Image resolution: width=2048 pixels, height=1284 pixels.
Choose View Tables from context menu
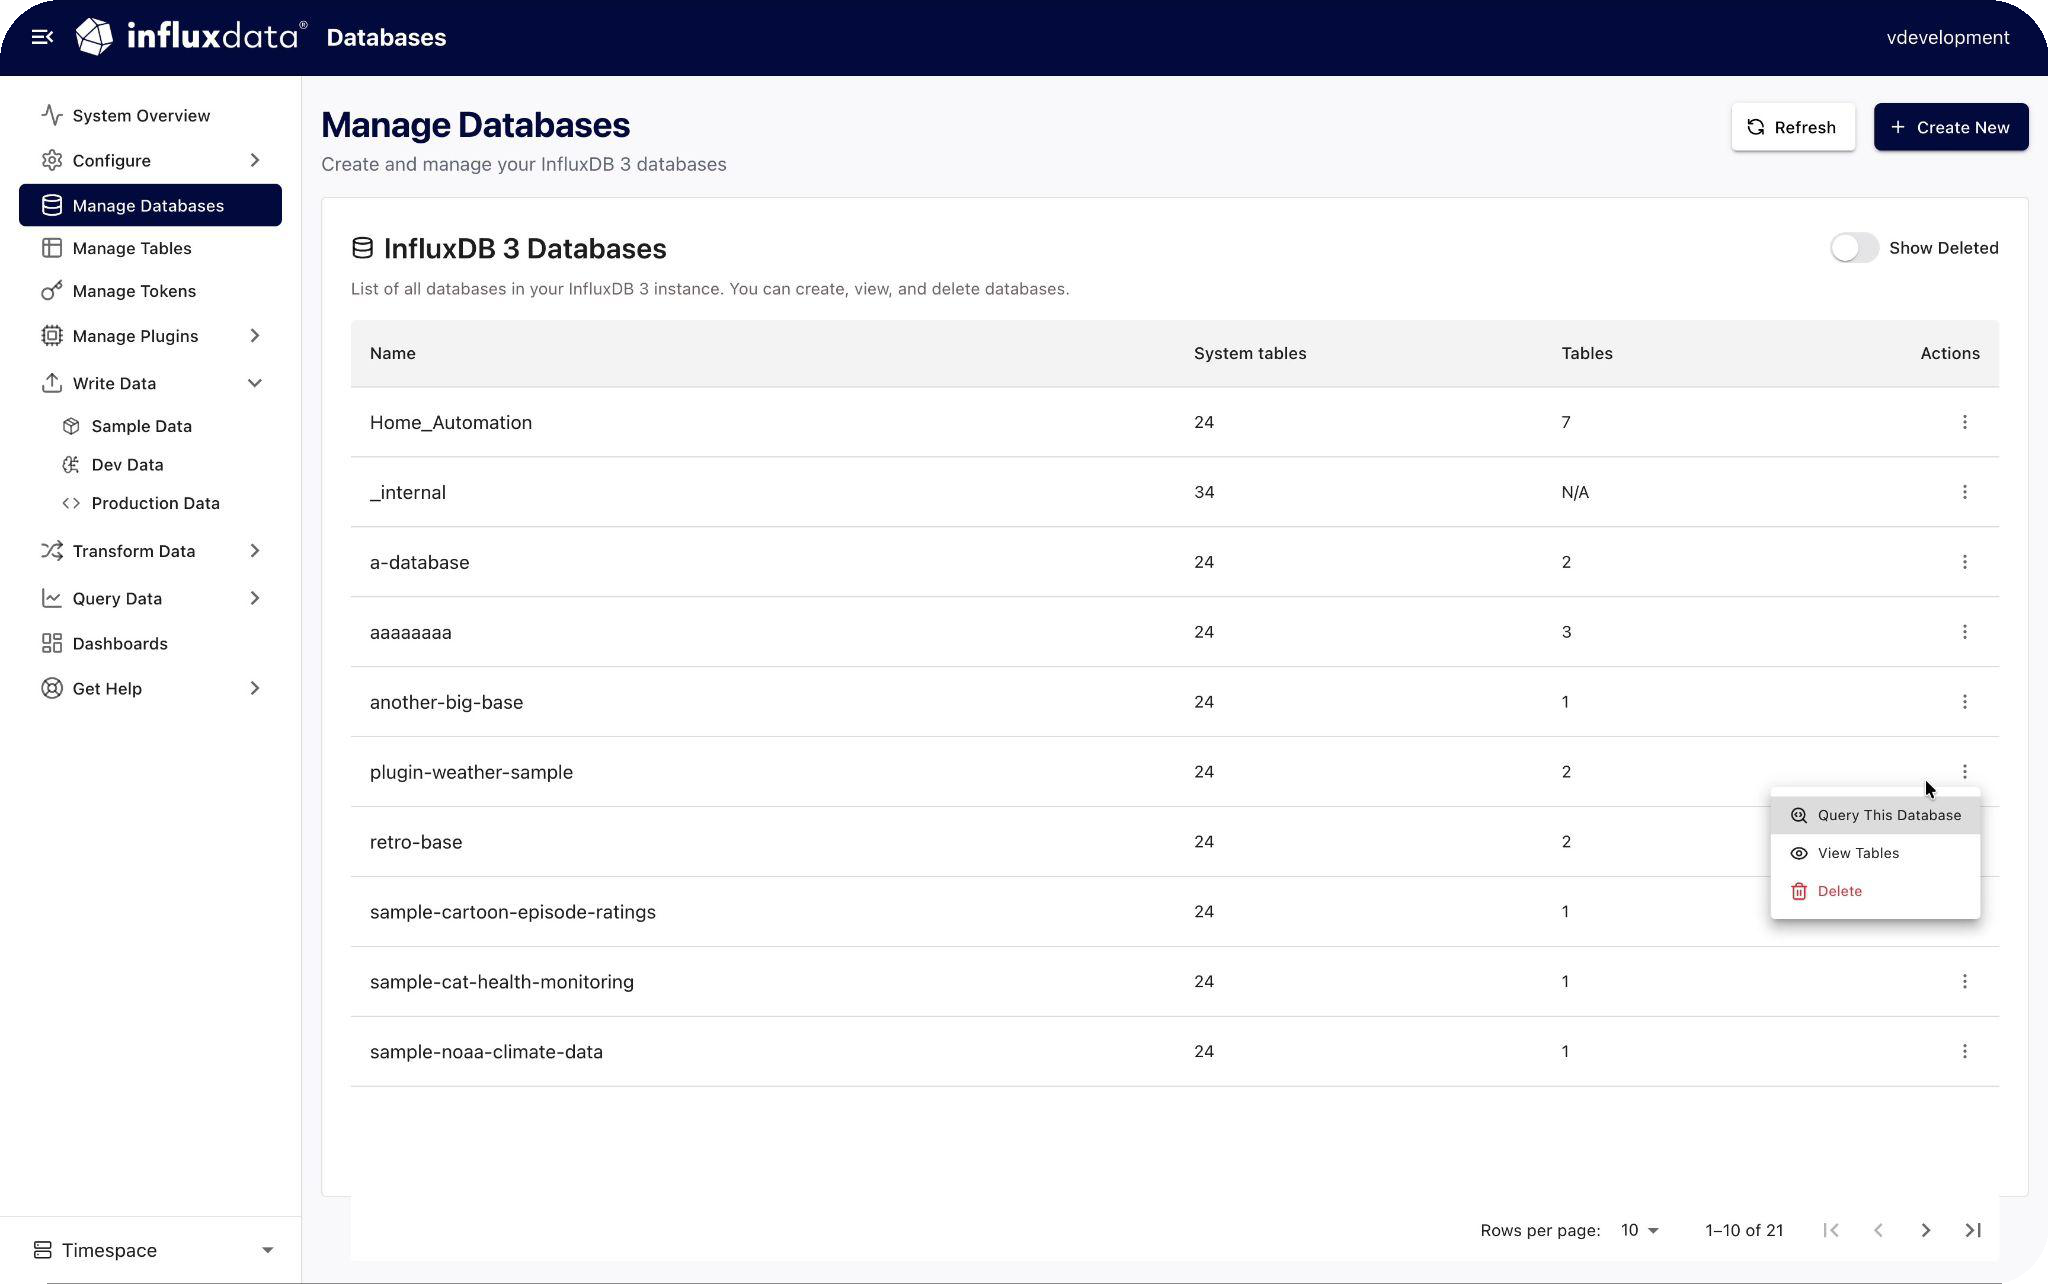pyautogui.click(x=1857, y=853)
